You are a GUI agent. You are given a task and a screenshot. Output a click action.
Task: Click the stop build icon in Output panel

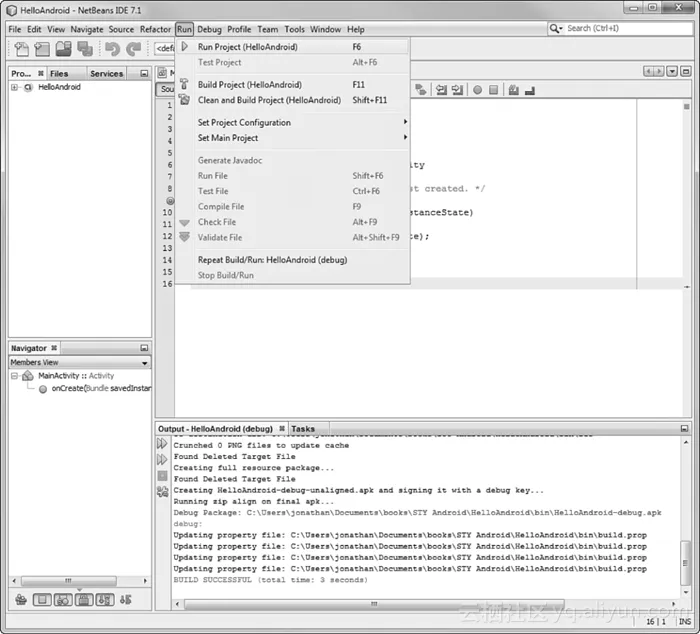(162, 475)
